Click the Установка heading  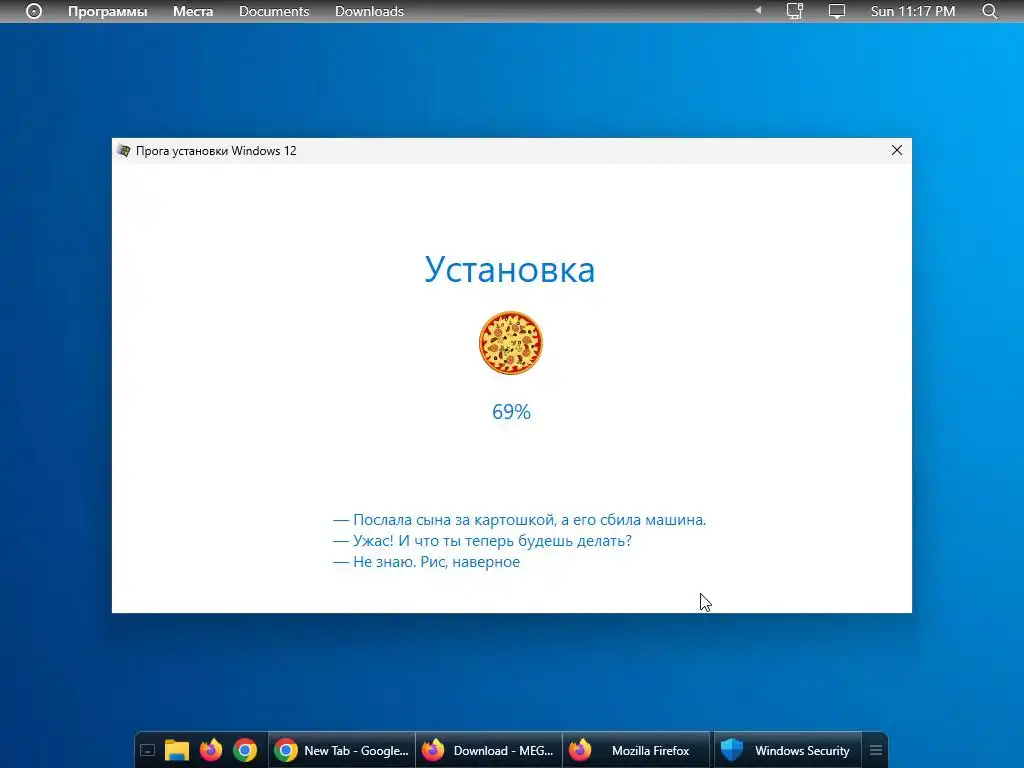click(x=509, y=269)
